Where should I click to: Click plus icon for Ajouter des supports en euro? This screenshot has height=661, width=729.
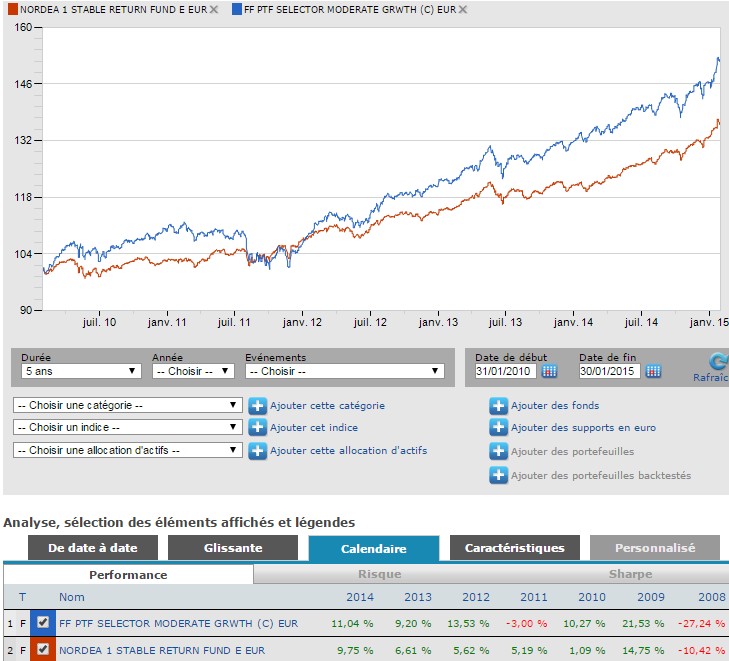[498, 428]
